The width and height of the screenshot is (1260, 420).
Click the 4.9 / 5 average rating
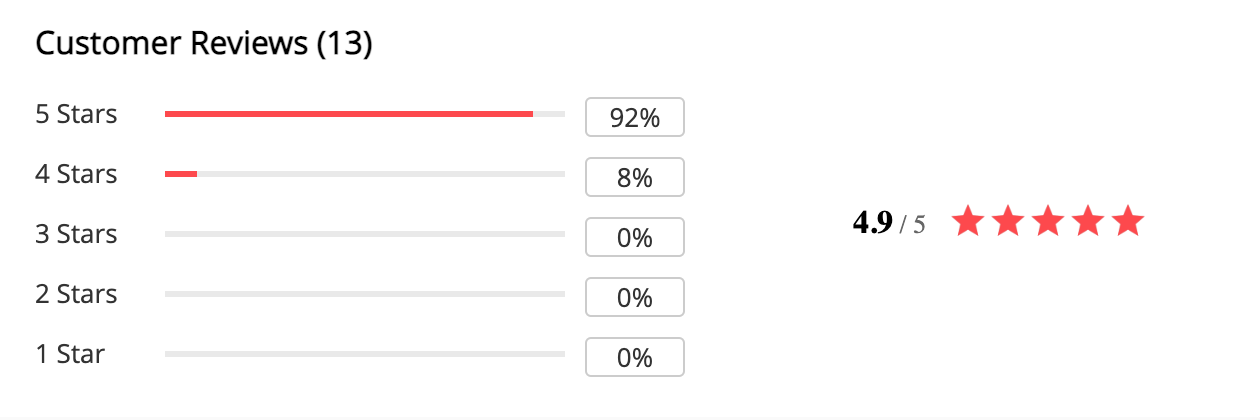[x=889, y=222]
